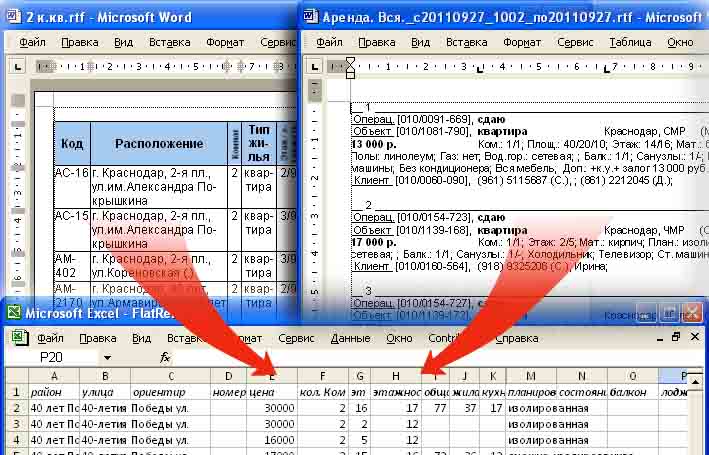709x455 pixels.
Task: Click the 'район' header cell in Excel
Action: pos(54,392)
